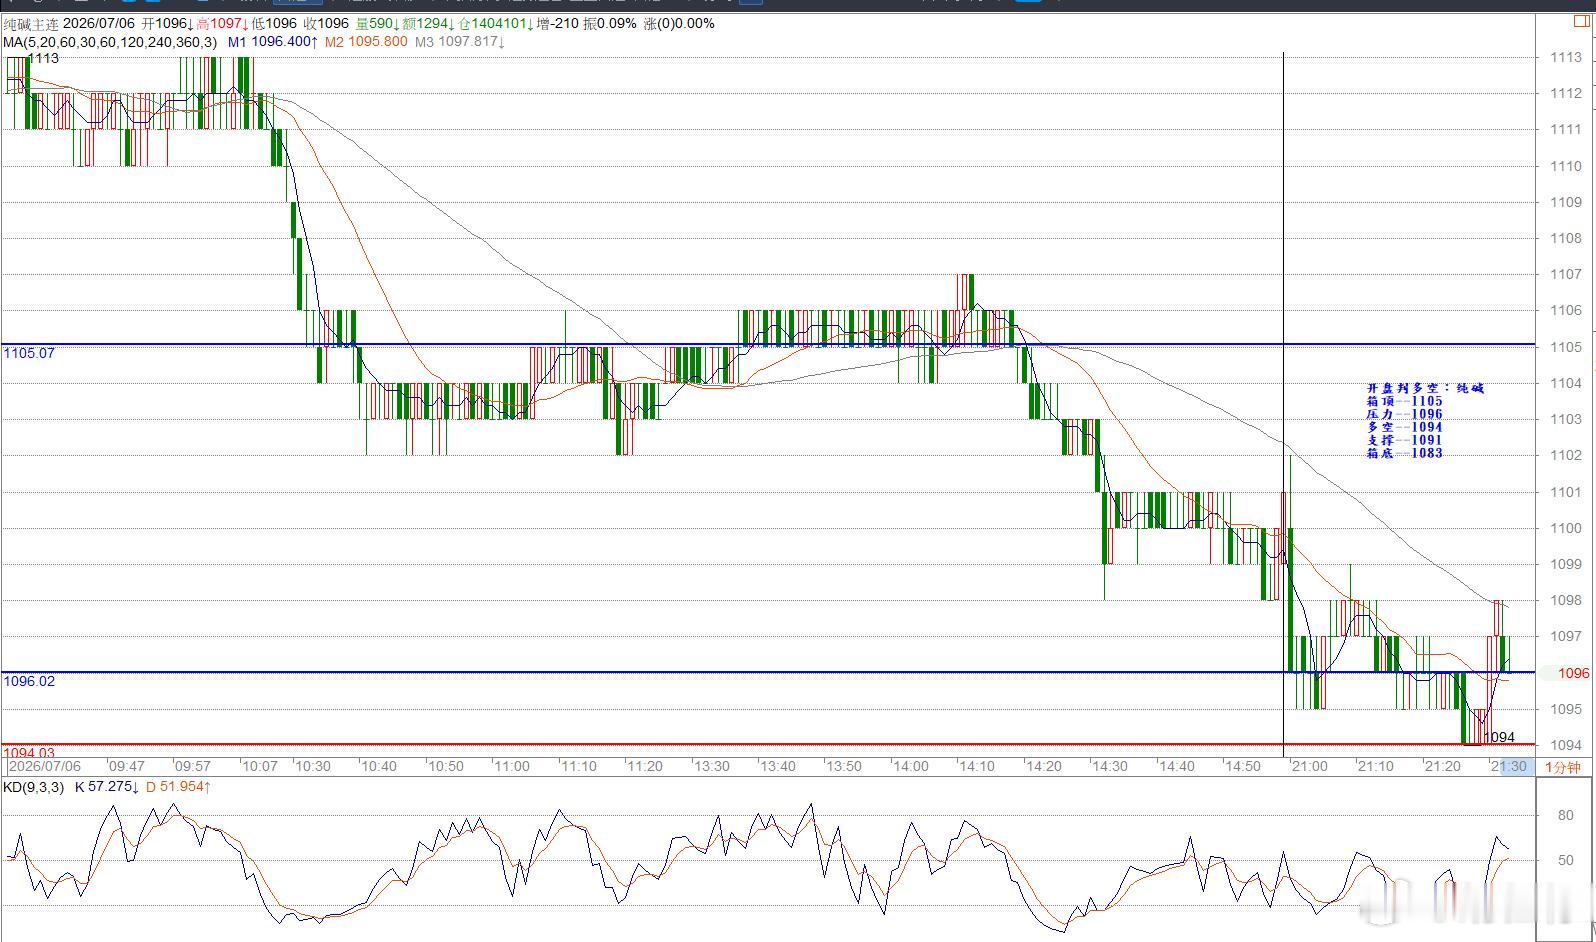1596x942 pixels.
Task: Click the red 1094.03 line label
Action: [29, 753]
